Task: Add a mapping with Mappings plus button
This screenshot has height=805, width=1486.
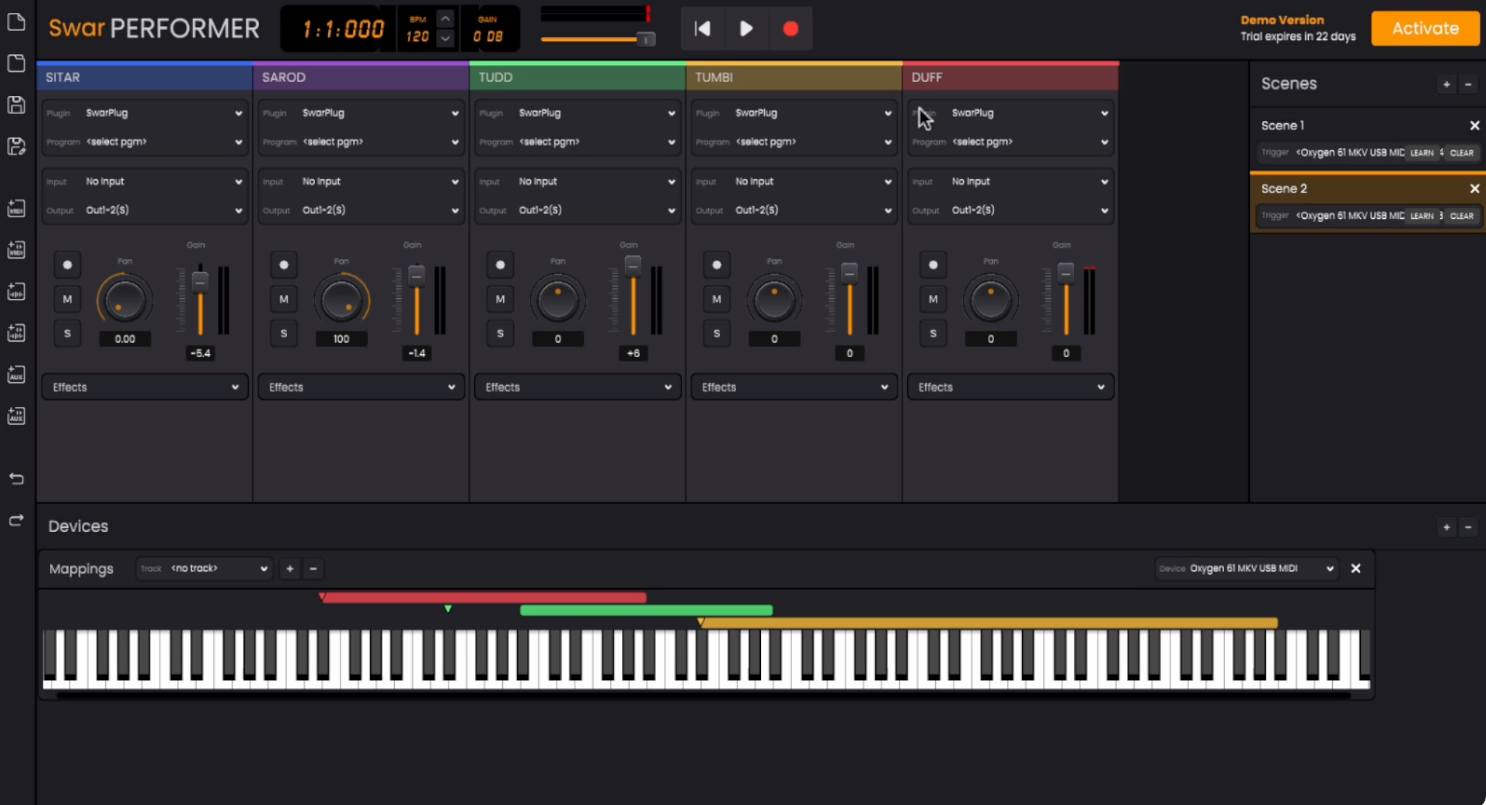Action: pyautogui.click(x=290, y=569)
